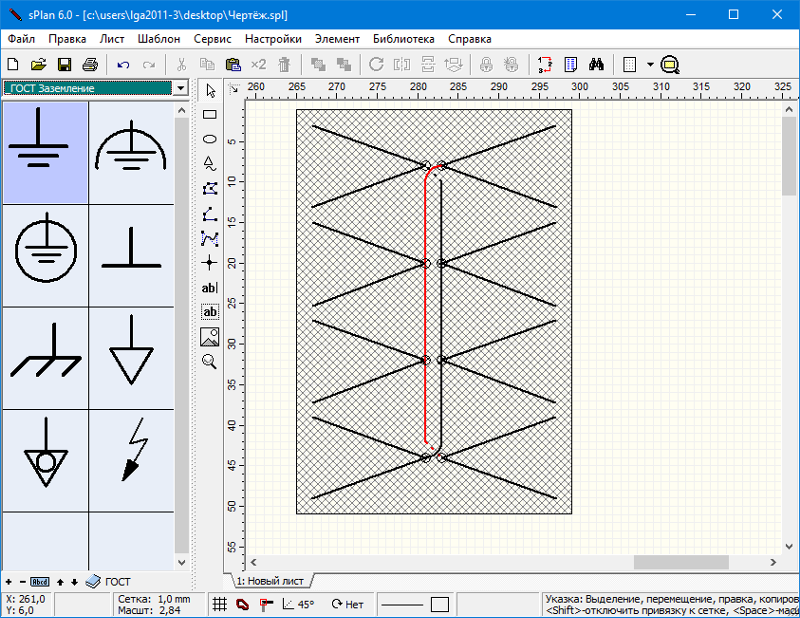Viewport: 800px width, 618px height.
Task: Open the Лист menu
Action: [x=112, y=39]
